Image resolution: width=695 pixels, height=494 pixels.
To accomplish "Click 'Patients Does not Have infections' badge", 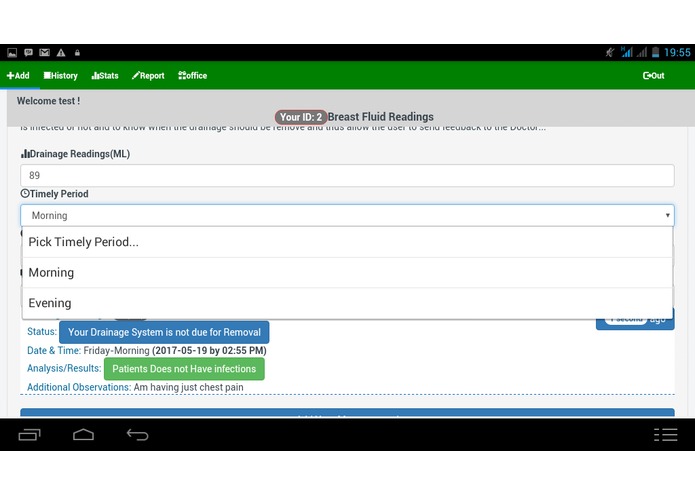I will (x=184, y=369).
